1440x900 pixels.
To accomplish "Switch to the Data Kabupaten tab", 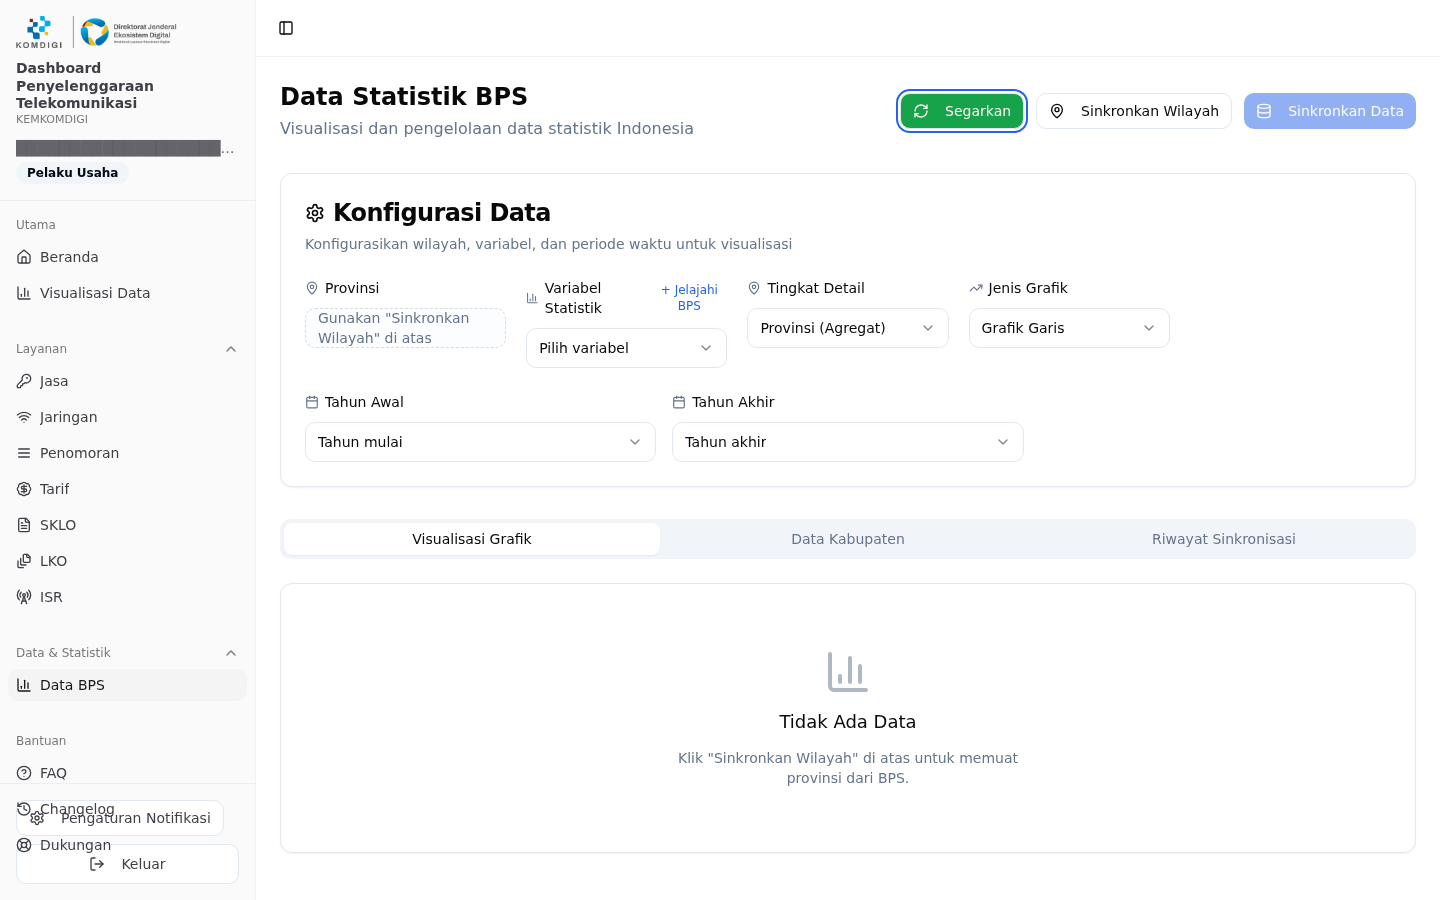I will [848, 539].
